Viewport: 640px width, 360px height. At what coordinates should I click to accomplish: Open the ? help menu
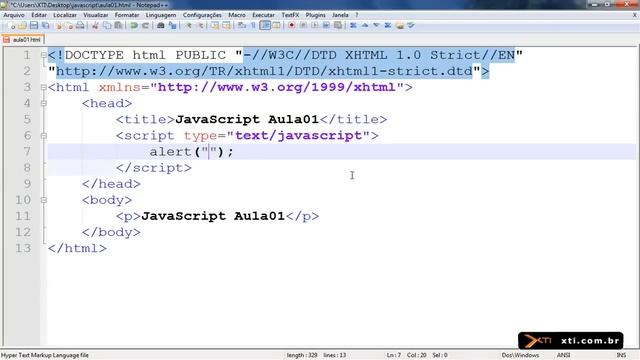point(356,15)
